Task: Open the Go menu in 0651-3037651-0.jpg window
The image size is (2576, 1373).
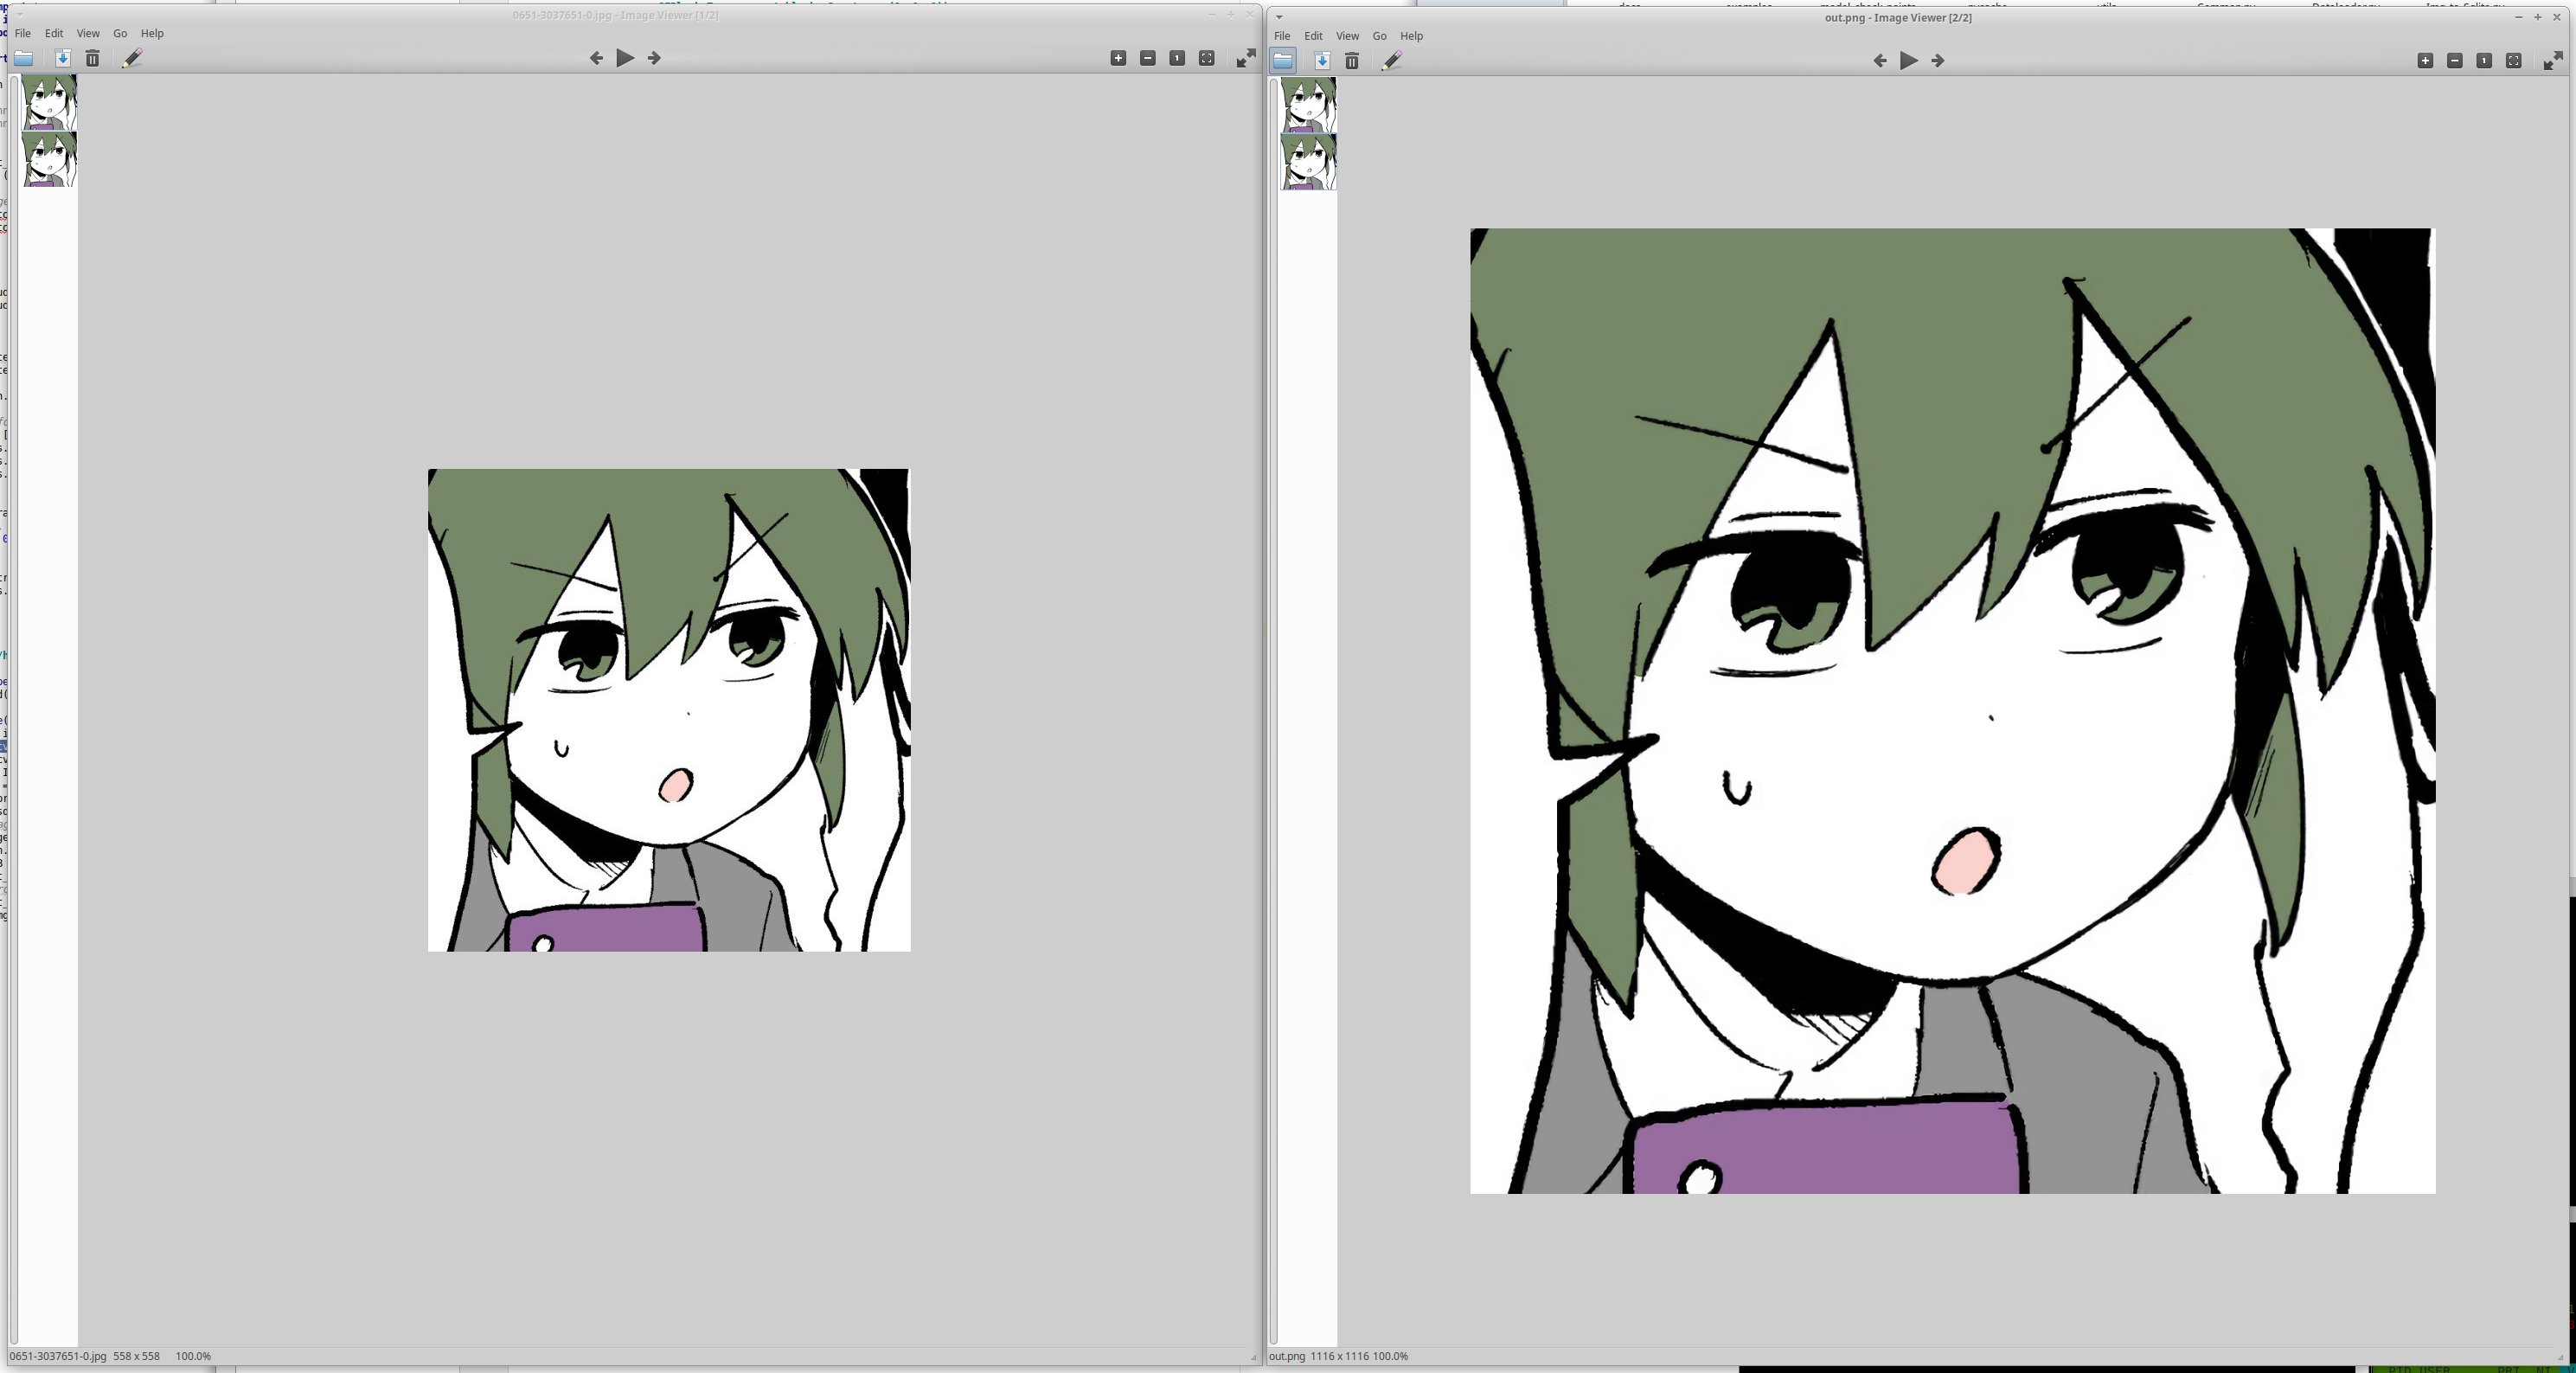Action: tap(120, 33)
